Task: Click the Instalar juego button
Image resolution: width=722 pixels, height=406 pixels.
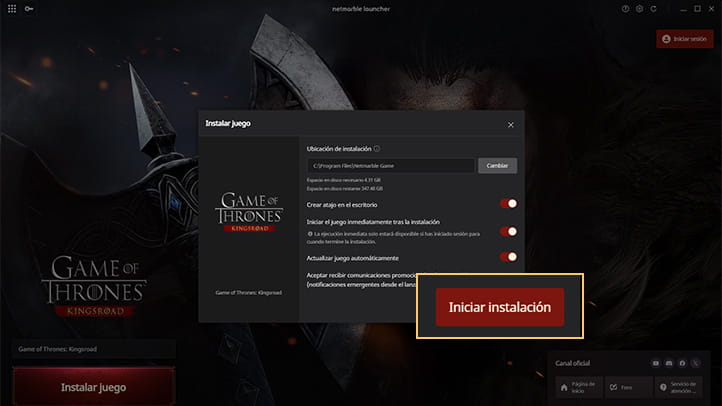Action: (94, 387)
